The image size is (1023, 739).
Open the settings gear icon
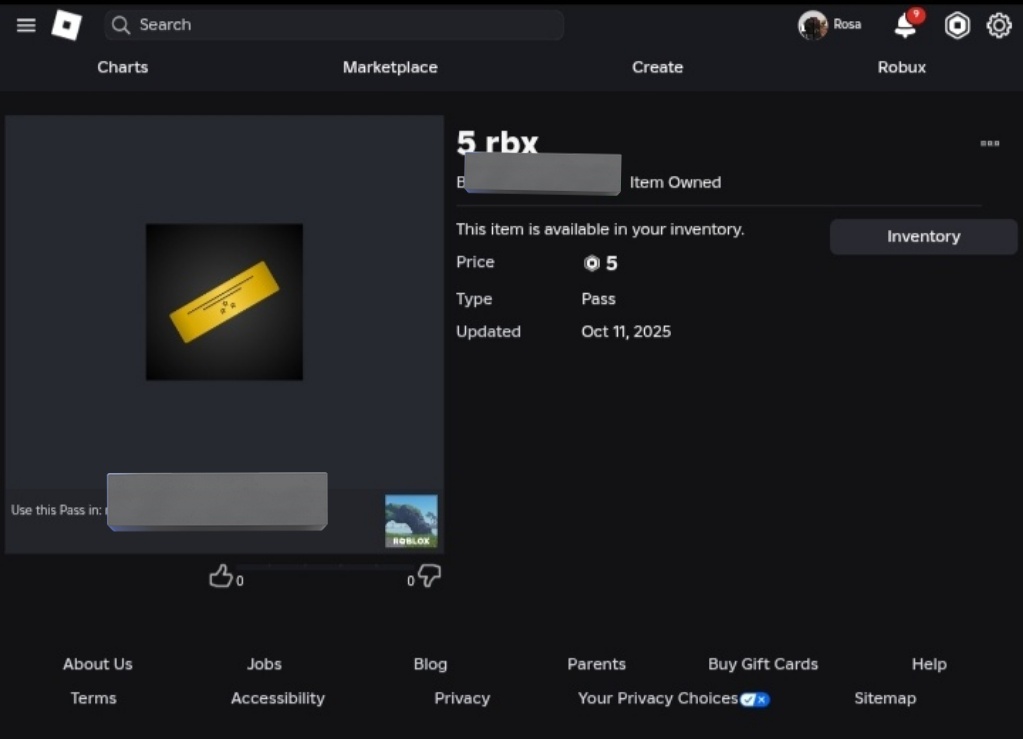999,25
